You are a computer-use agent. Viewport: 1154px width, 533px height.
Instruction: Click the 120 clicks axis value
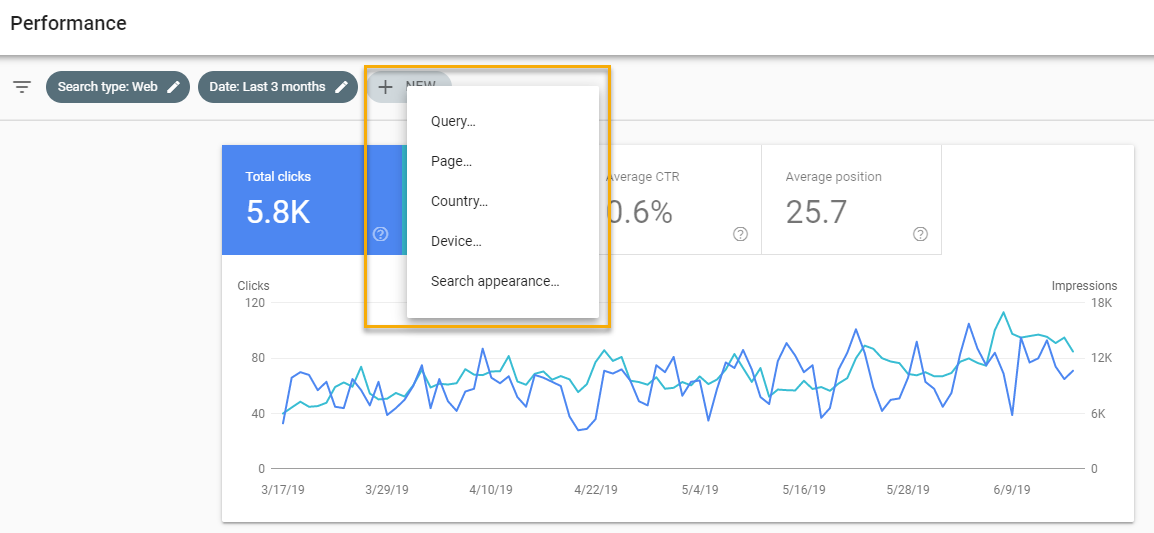[x=255, y=303]
